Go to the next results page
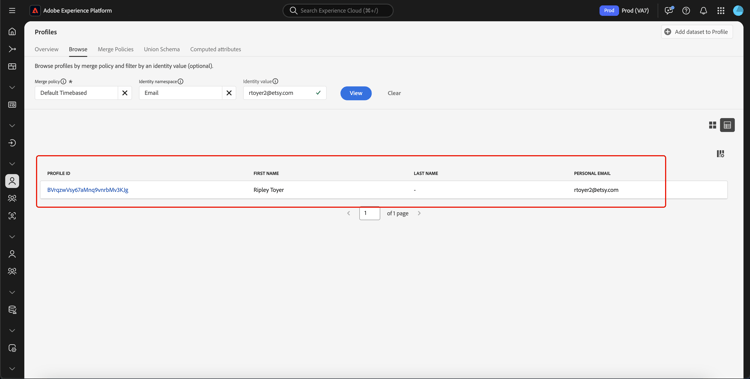 (x=419, y=213)
